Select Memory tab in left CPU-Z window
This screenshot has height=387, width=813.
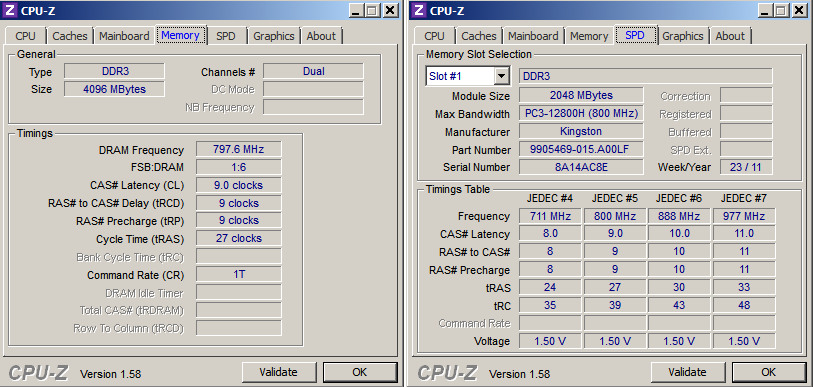coord(180,35)
